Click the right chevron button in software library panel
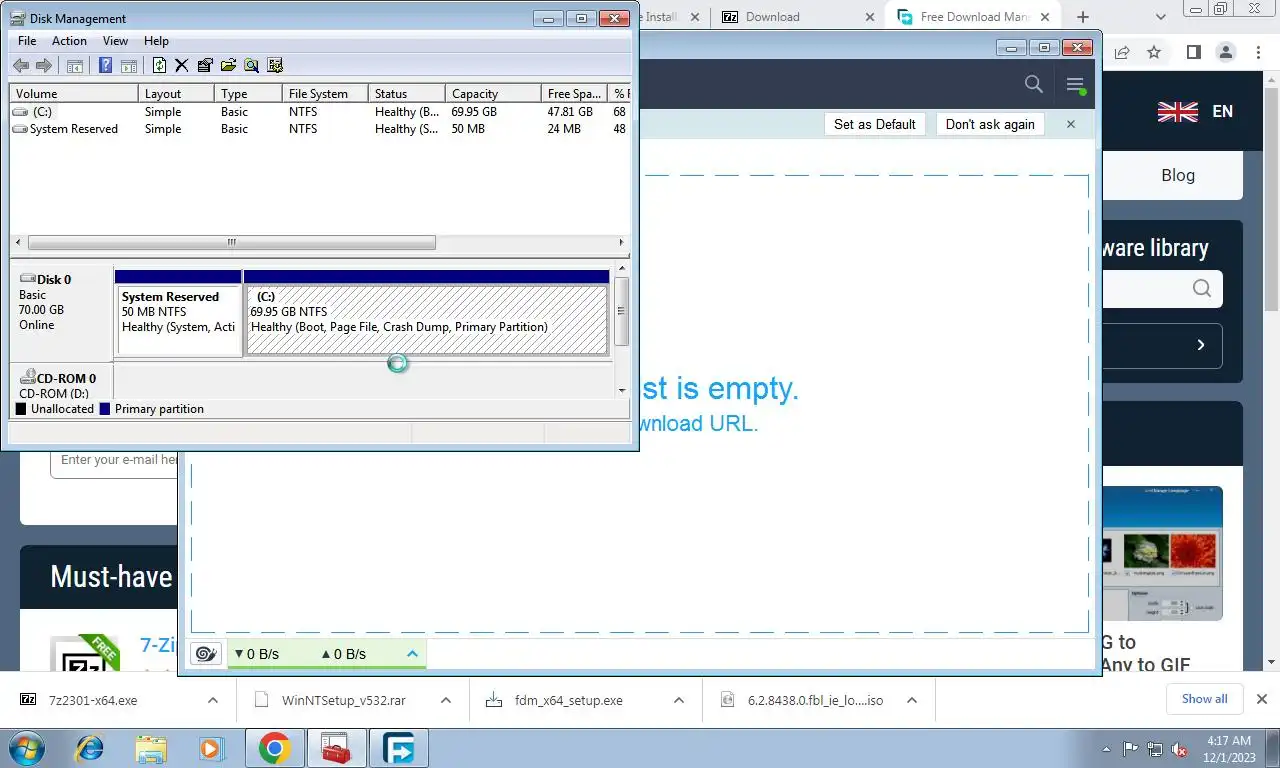1280x768 pixels. pyautogui.click(x=1201, y=345)
